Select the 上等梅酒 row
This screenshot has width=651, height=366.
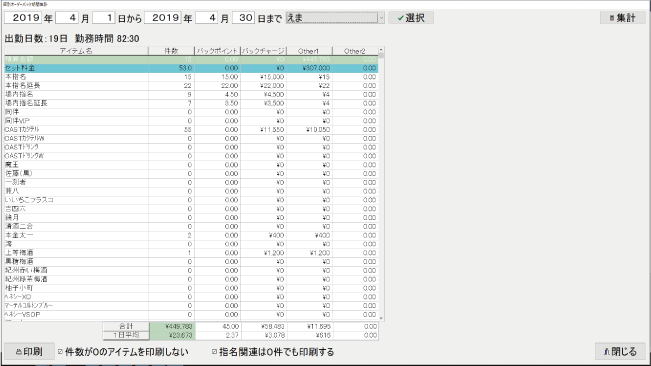tap(191, 253)
